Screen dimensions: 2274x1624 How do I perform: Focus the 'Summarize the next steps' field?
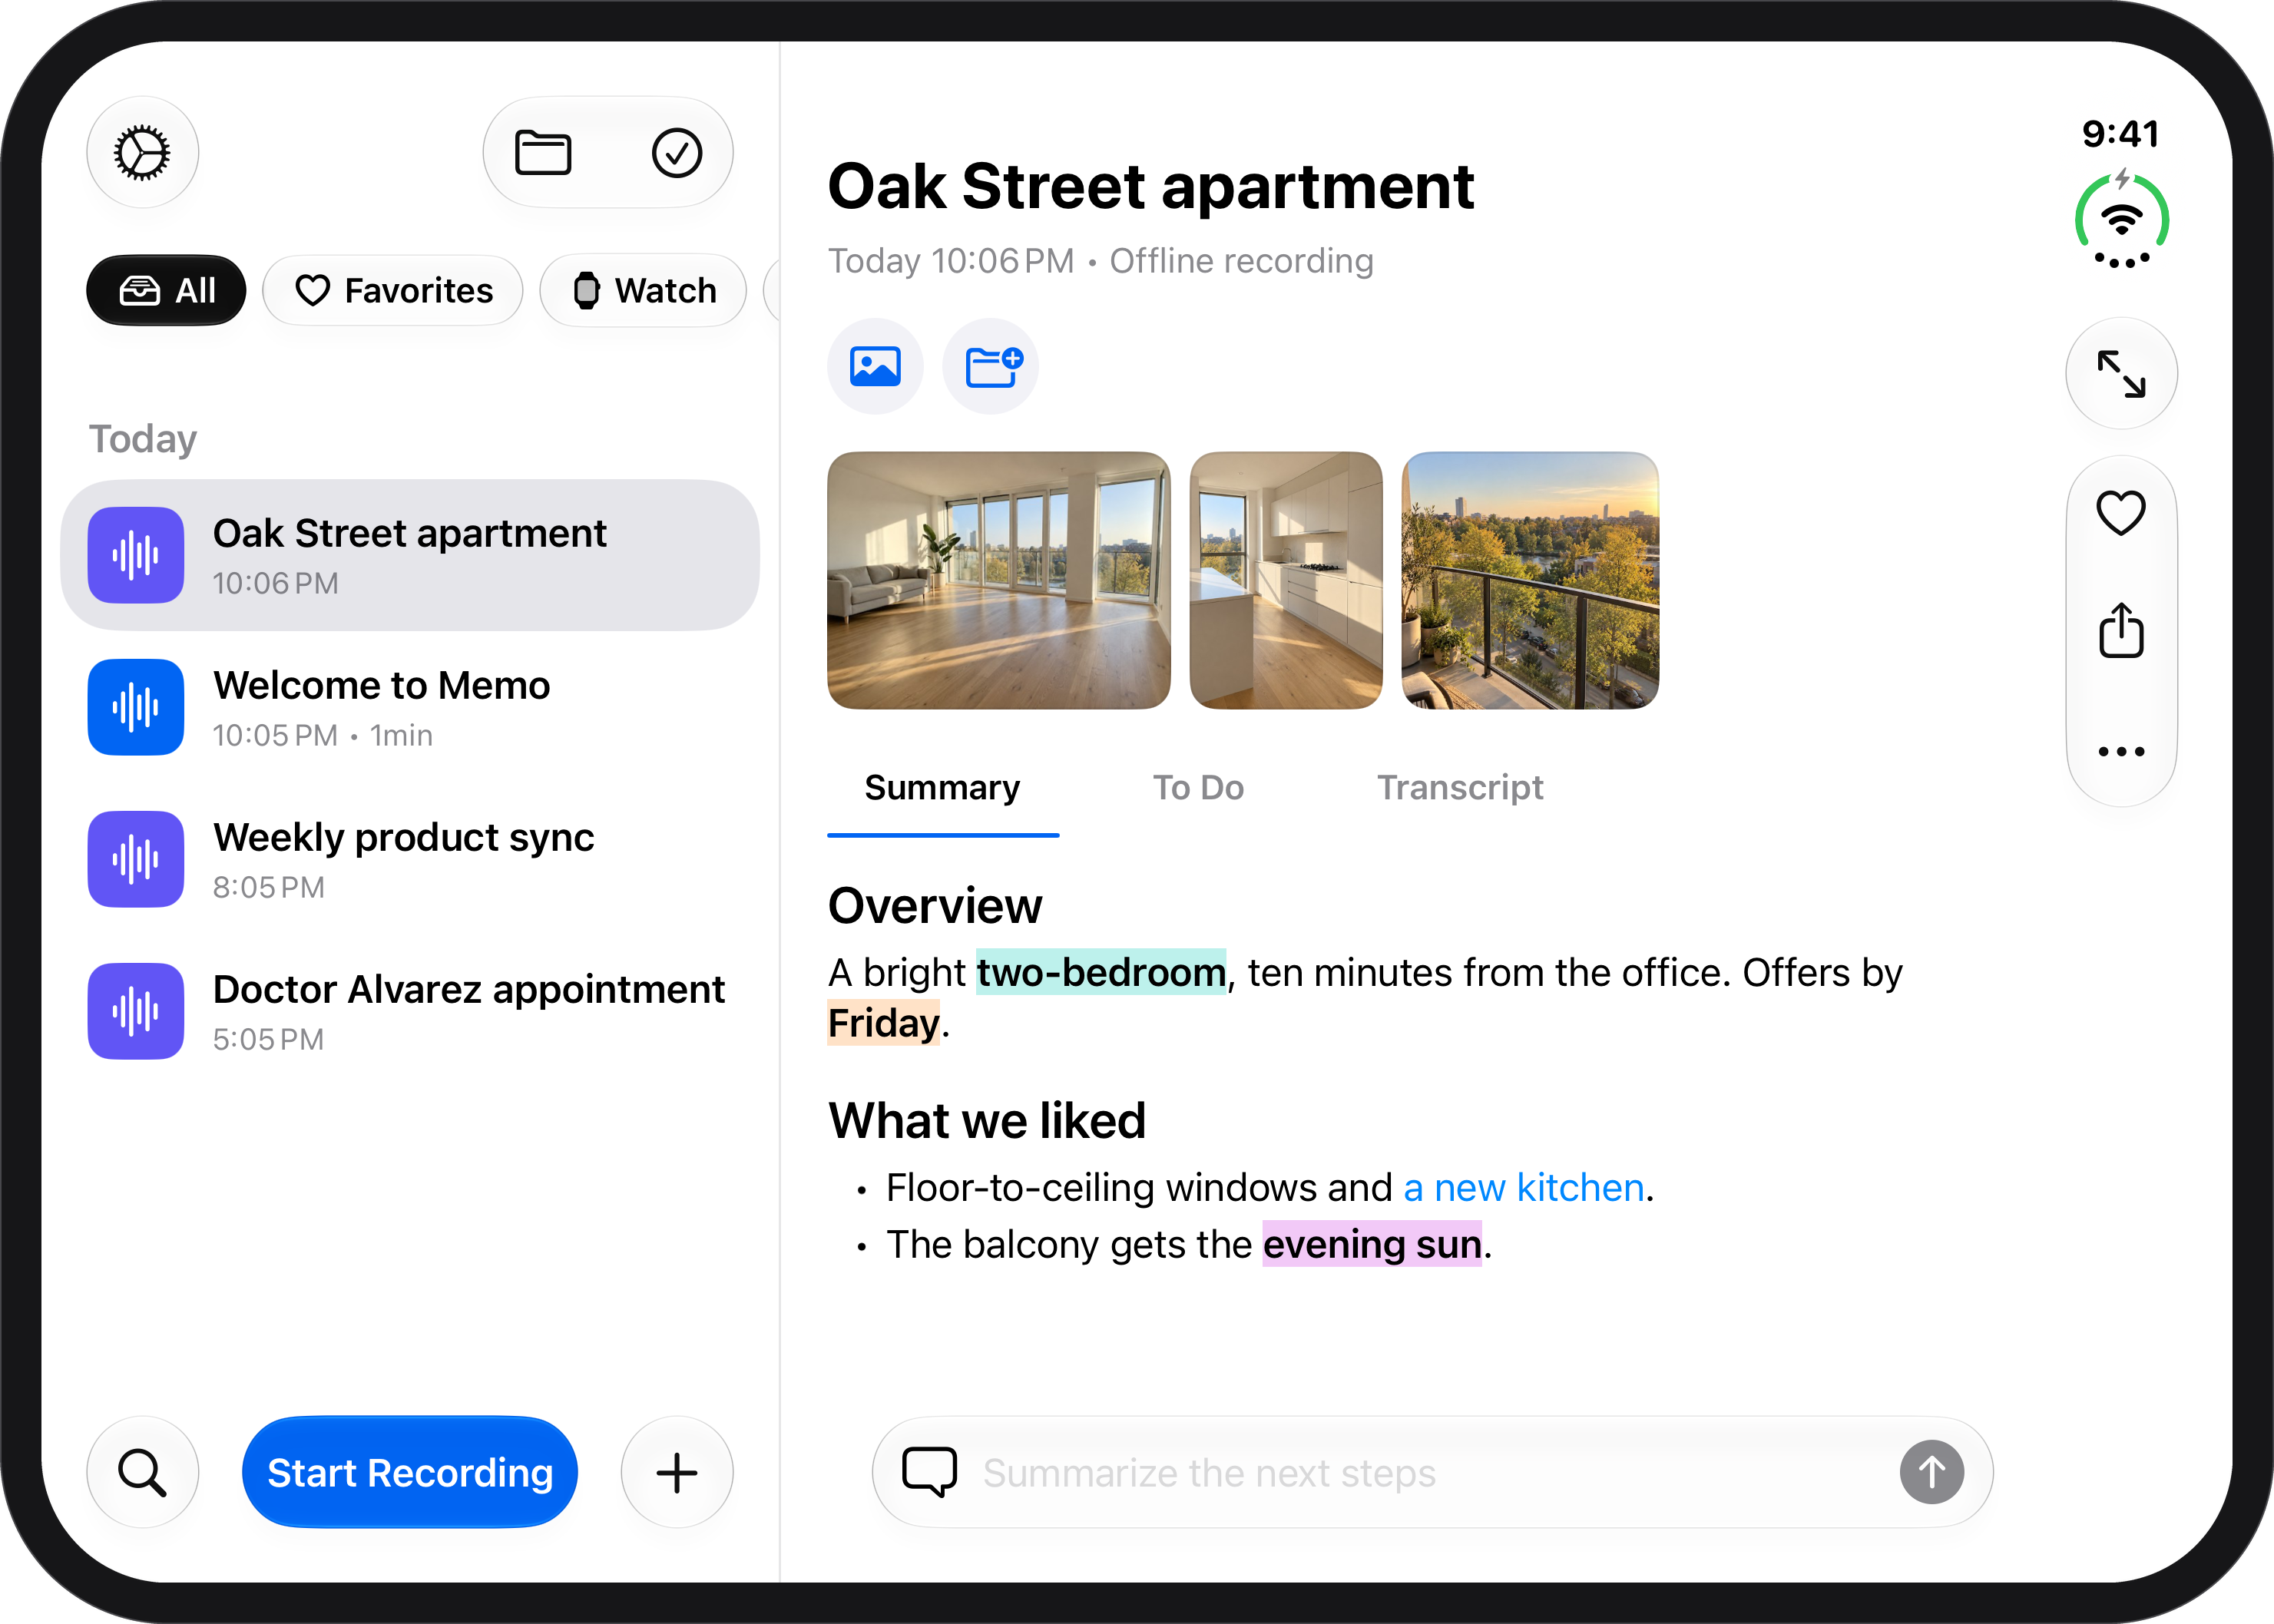[x=1432, y=1472]
